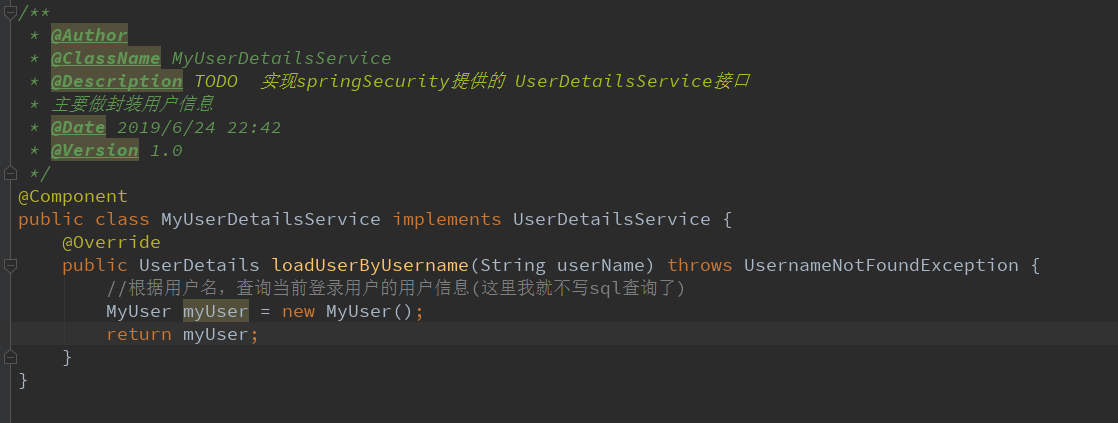Click the MyUserDetailsService class name in declaration
Image resolution: width=1118 pixels, height=423 pixels.
[x=270, y=219]
